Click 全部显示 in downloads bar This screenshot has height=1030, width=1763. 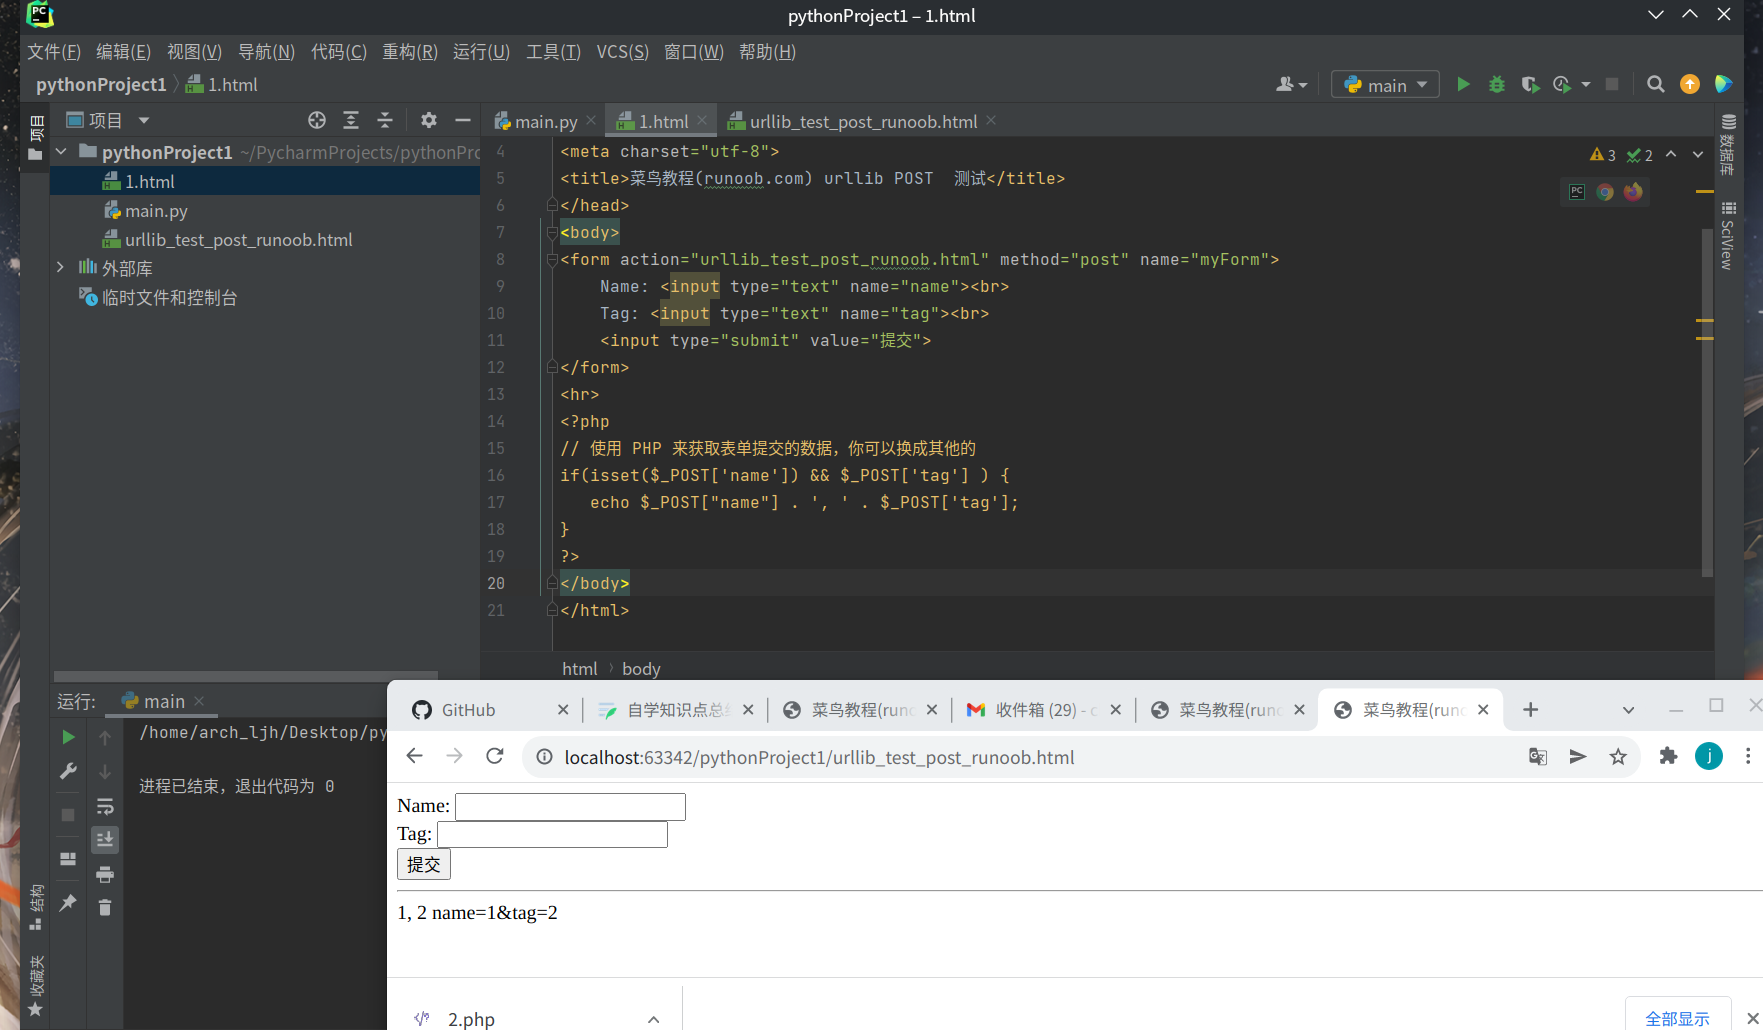point(1677,1018)
